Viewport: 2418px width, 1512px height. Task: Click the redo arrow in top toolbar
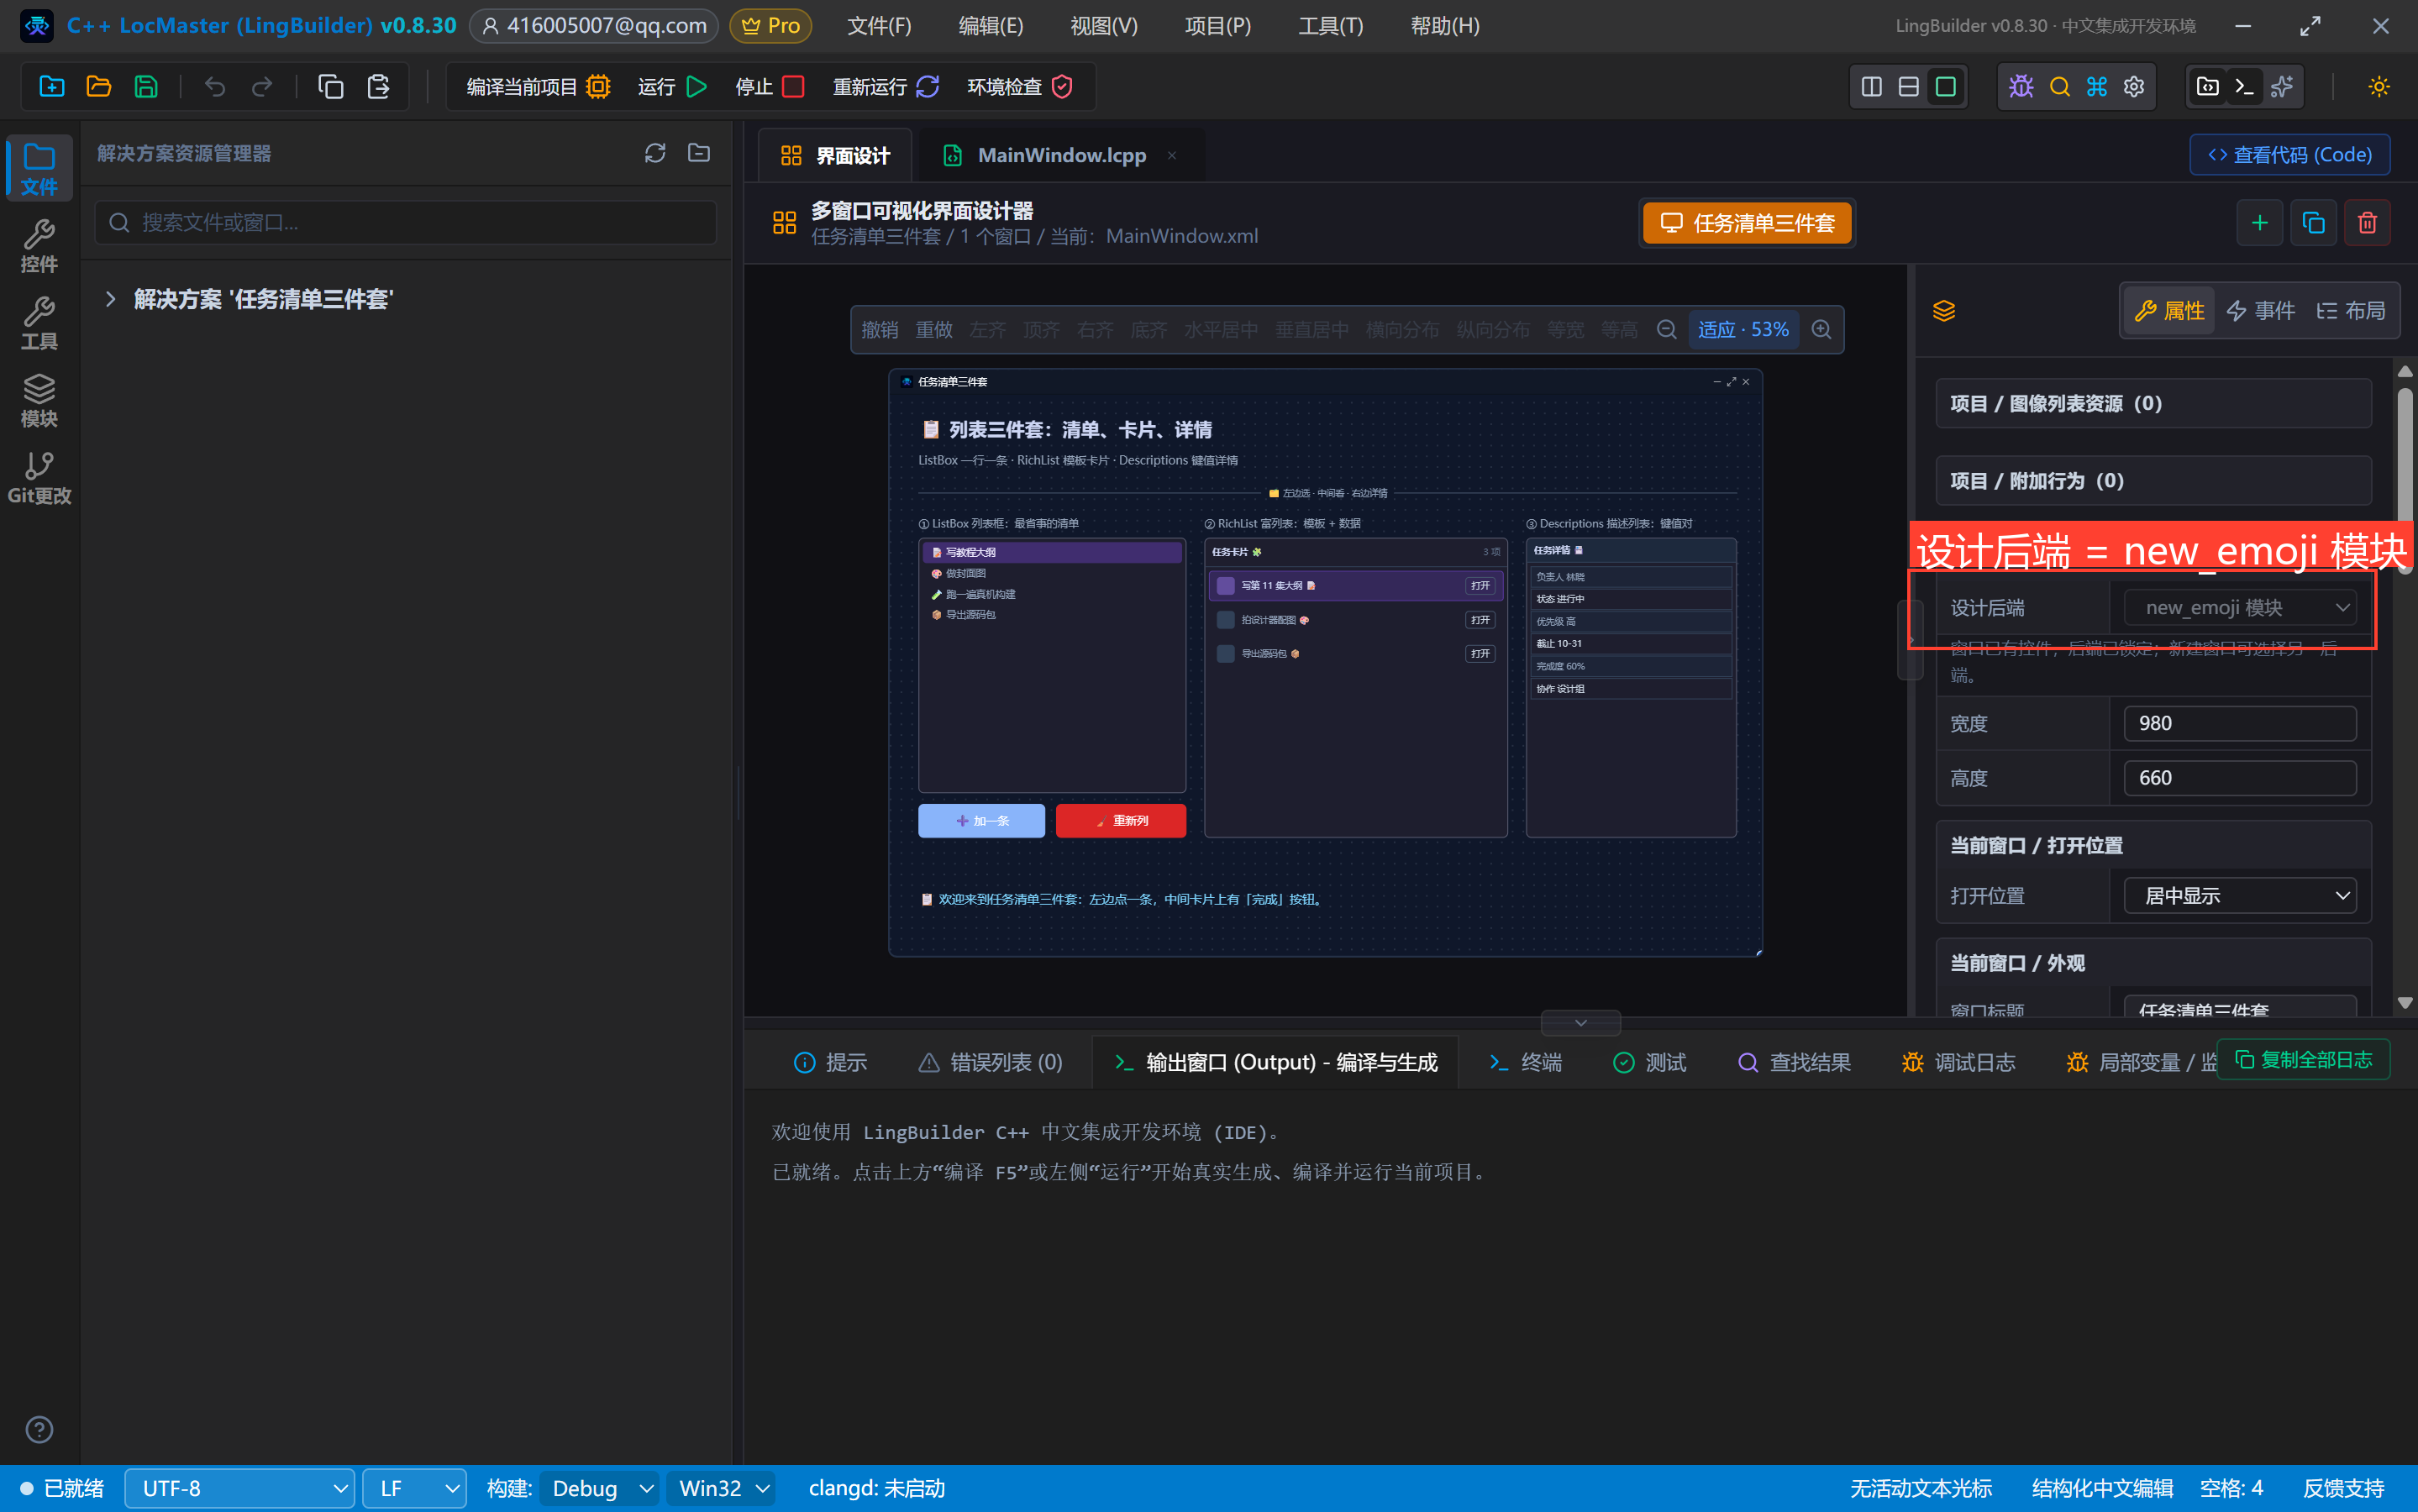pyautogui.click(x=262, y=87)
